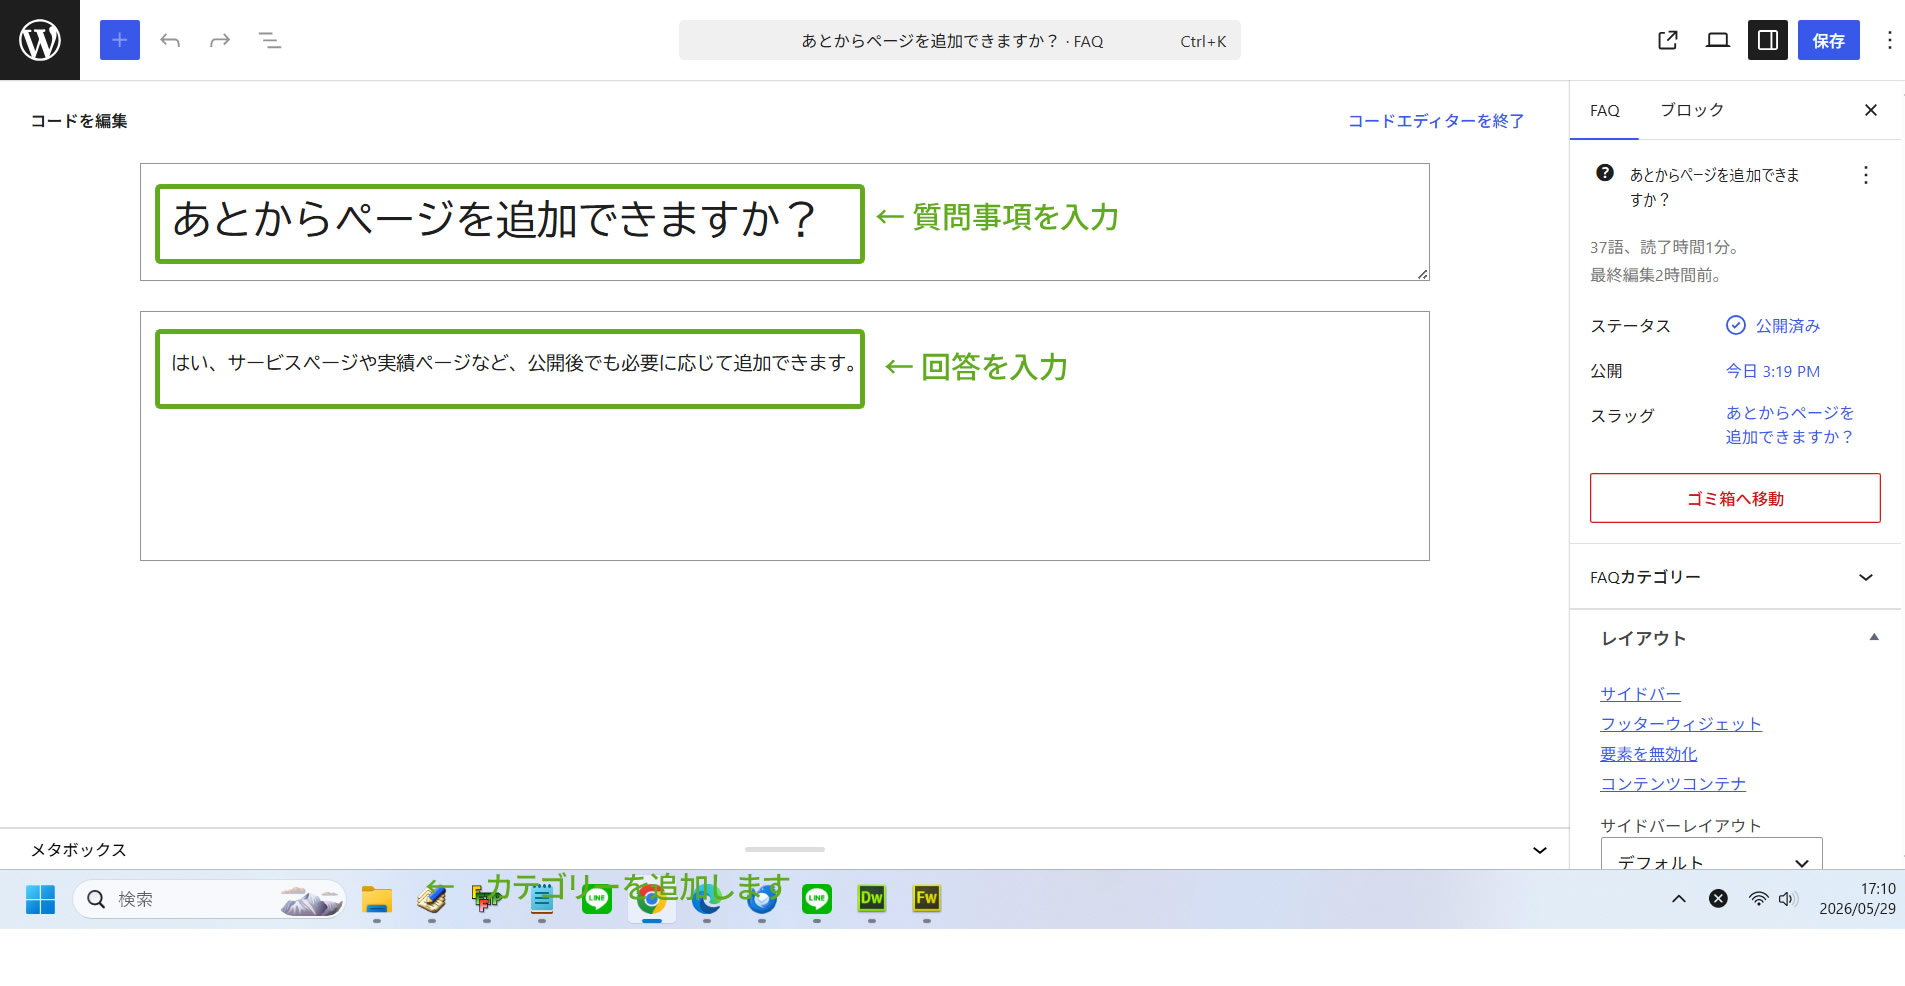Edit the publish date 今日 3:19 PM

coord(1773,371)
